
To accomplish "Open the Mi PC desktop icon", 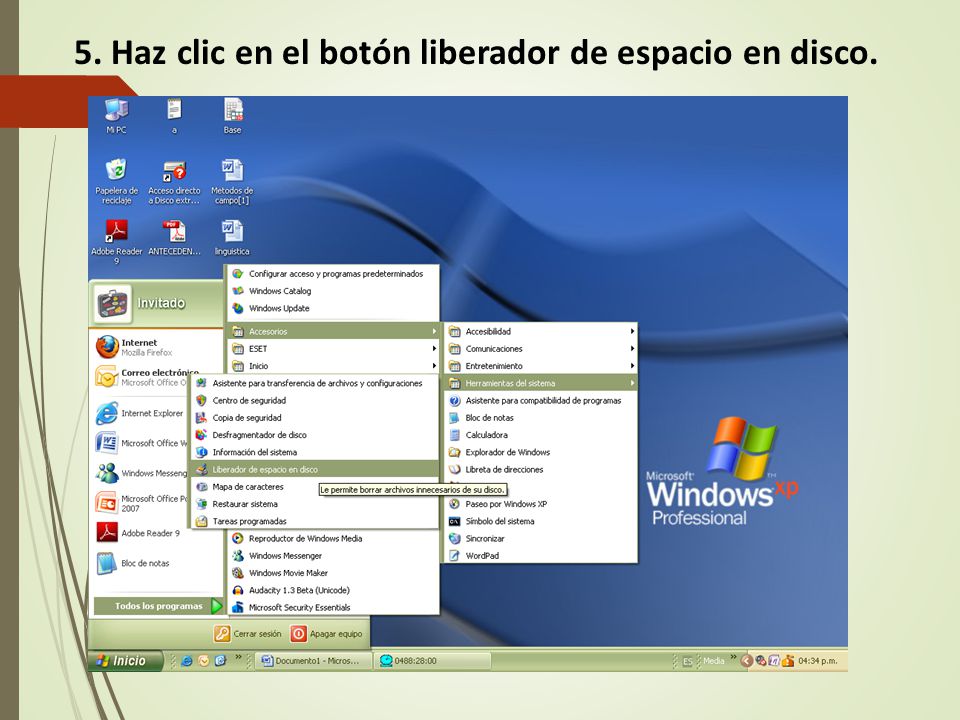I will pyautogui.click(x=116, y=115).
